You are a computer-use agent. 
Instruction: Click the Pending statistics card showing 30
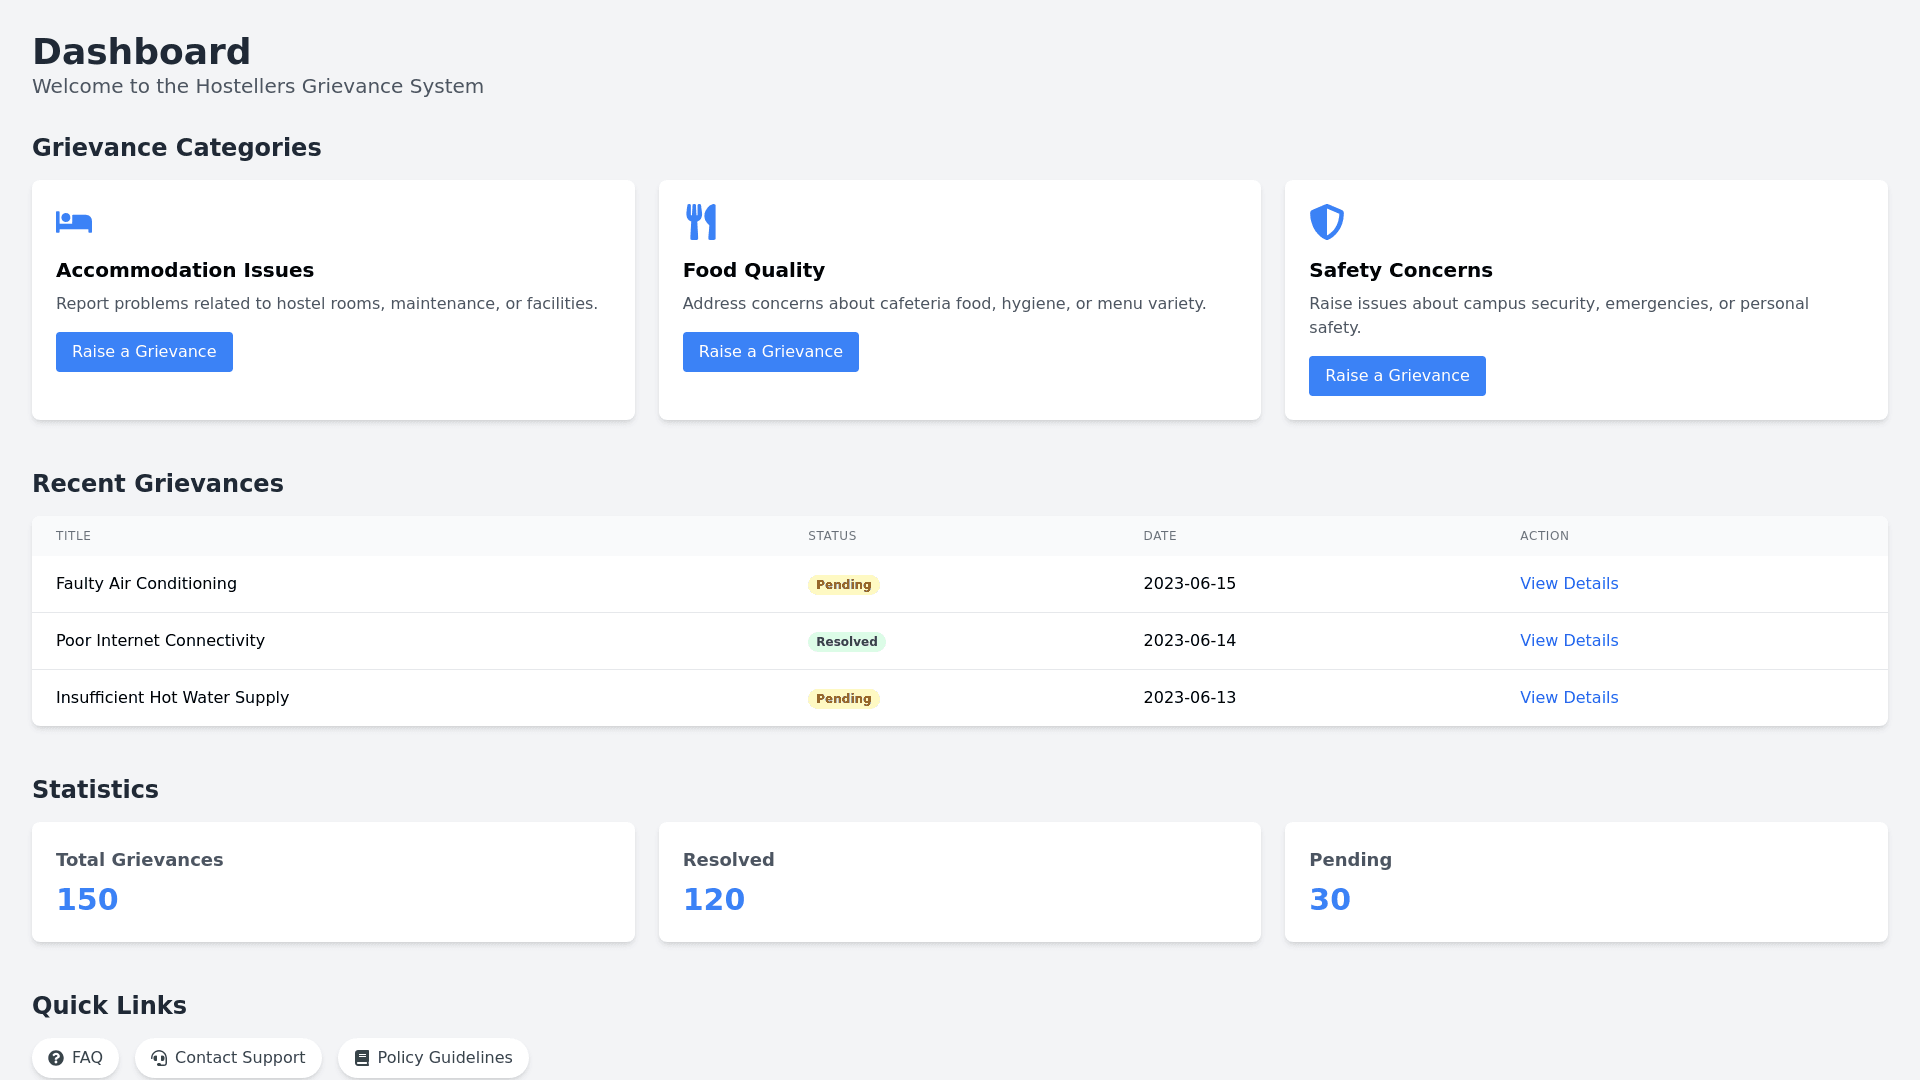pyautogui.click(x=1585, y=882)
